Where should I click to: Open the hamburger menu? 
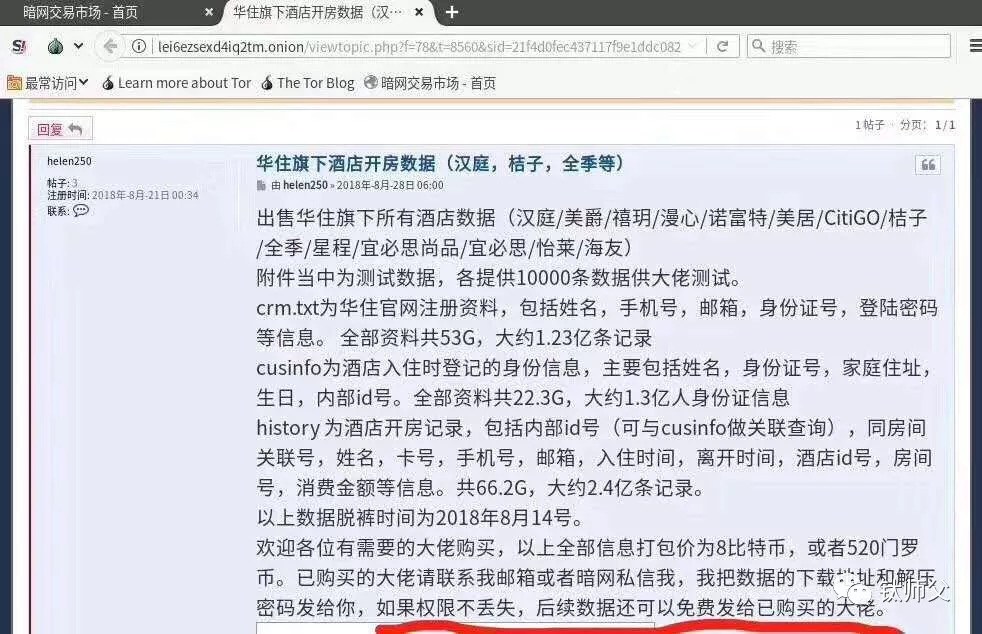975,46
